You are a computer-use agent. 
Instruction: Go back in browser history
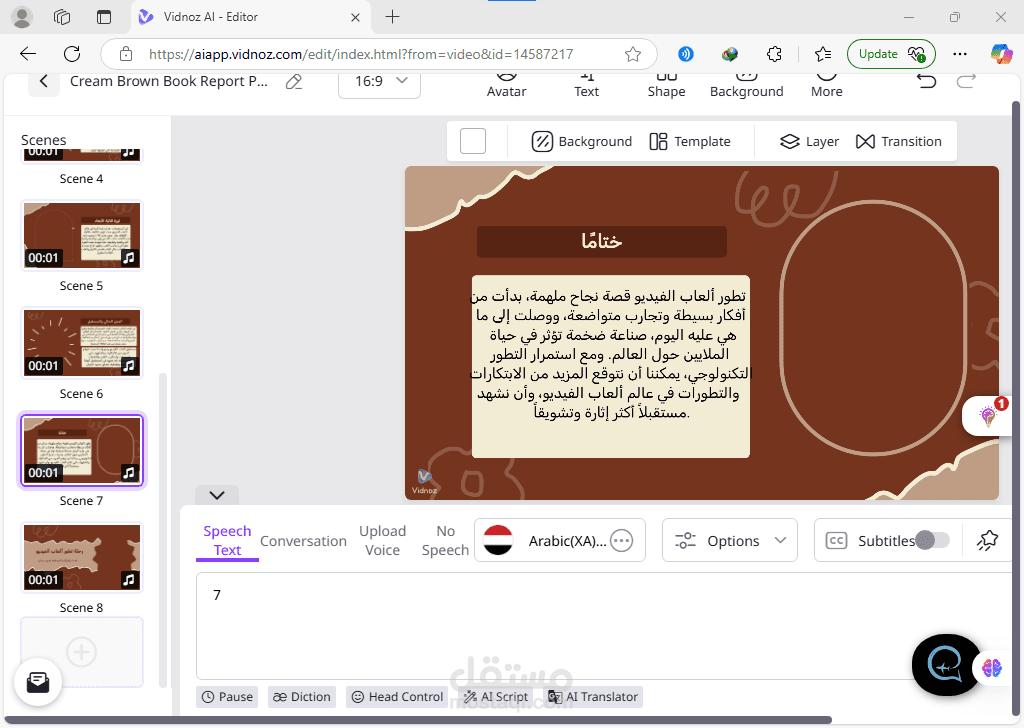28,54
